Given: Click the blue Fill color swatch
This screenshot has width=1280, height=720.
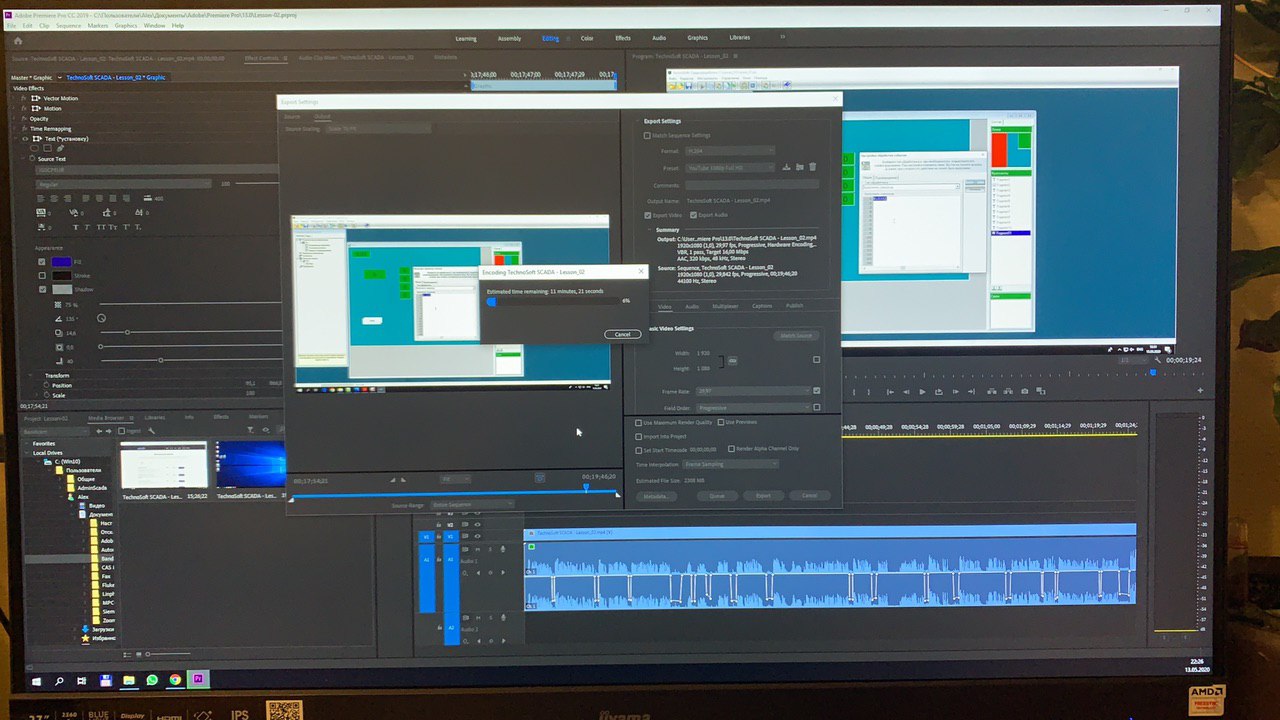Looking at the screenshot, I should point(61,262).
